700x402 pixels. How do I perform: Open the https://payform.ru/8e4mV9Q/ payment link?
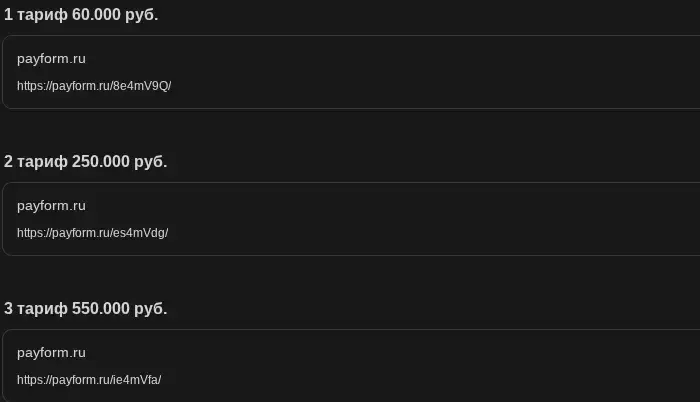coord(94,86)
